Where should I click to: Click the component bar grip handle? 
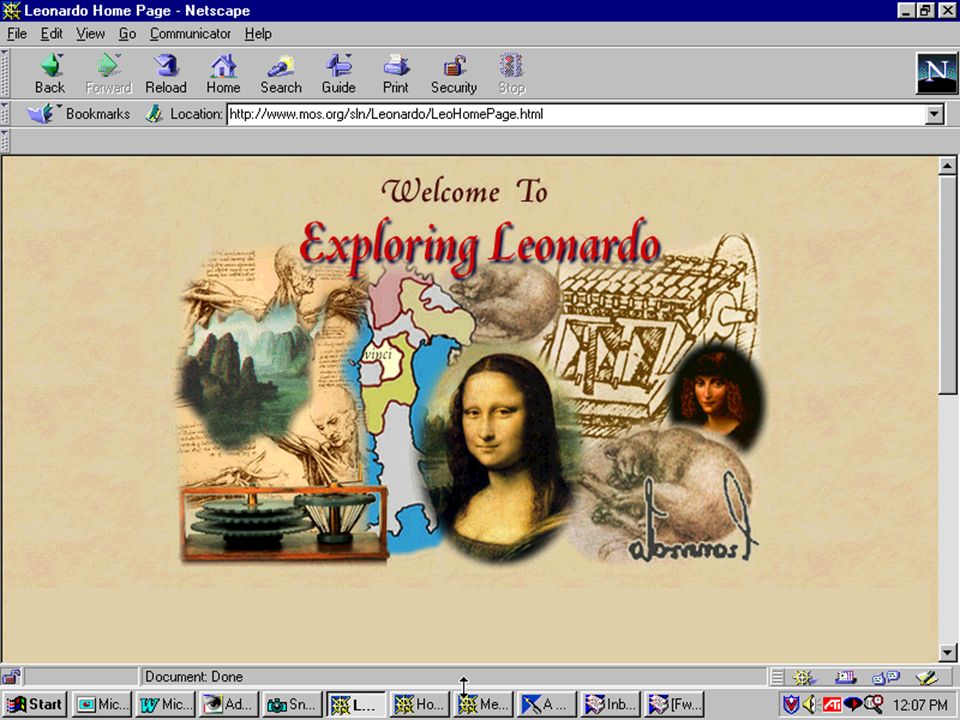pos(777,677)
